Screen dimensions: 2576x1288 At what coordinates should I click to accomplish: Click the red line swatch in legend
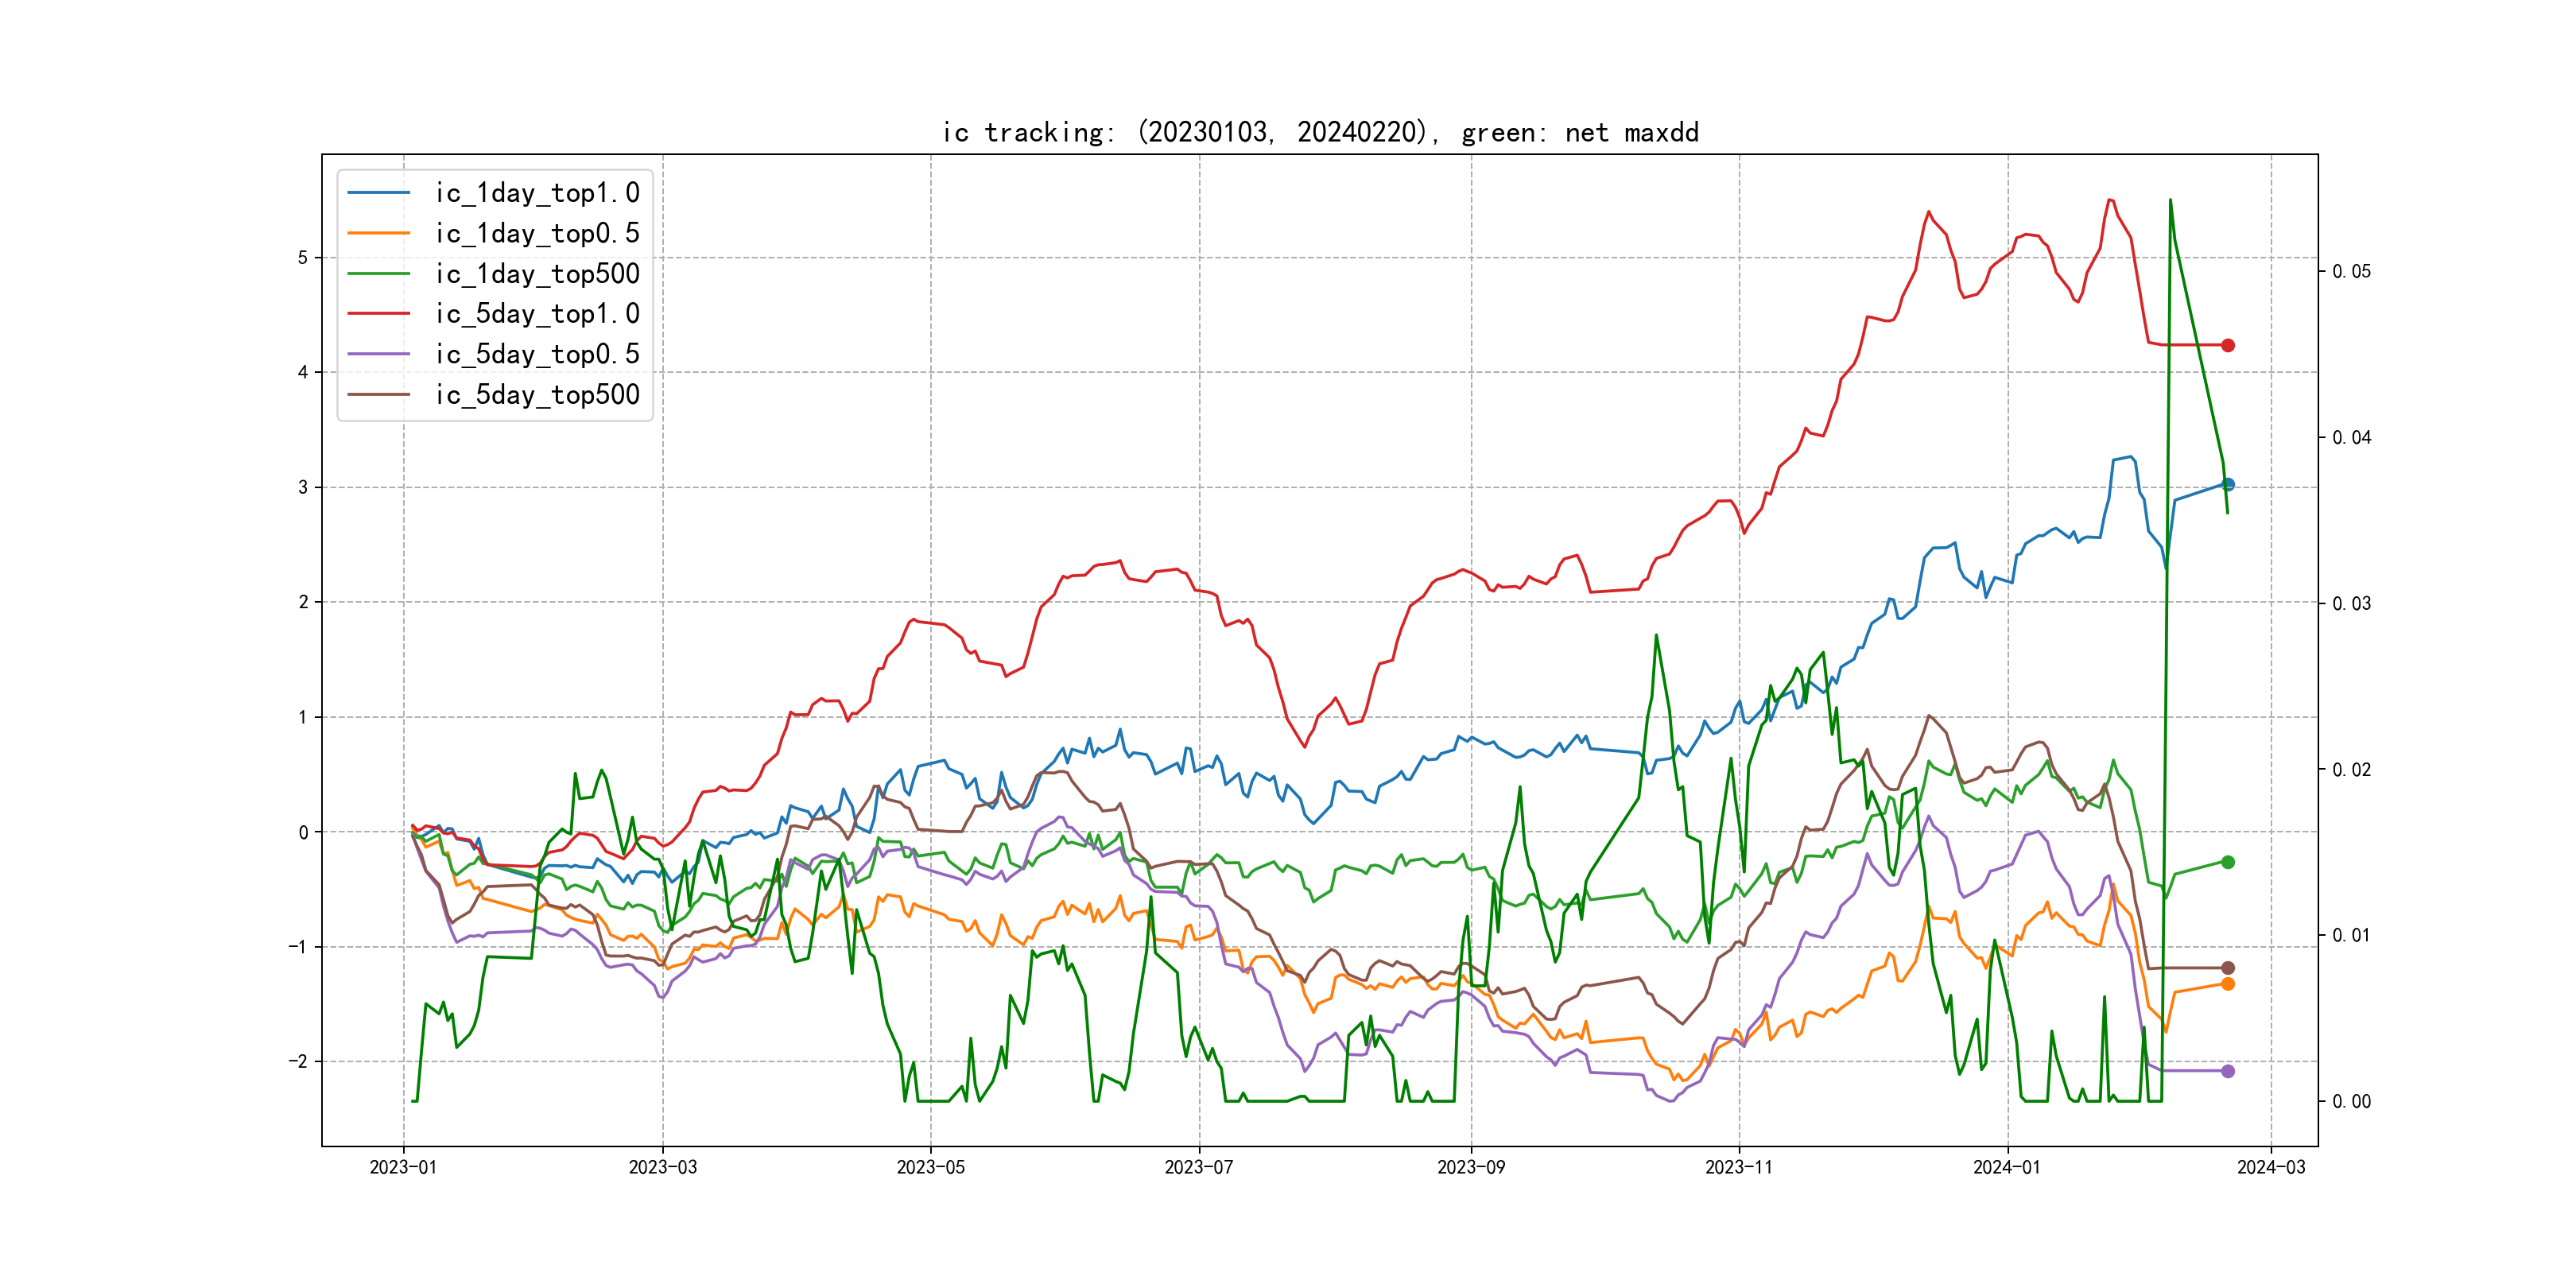click(379, 314)
